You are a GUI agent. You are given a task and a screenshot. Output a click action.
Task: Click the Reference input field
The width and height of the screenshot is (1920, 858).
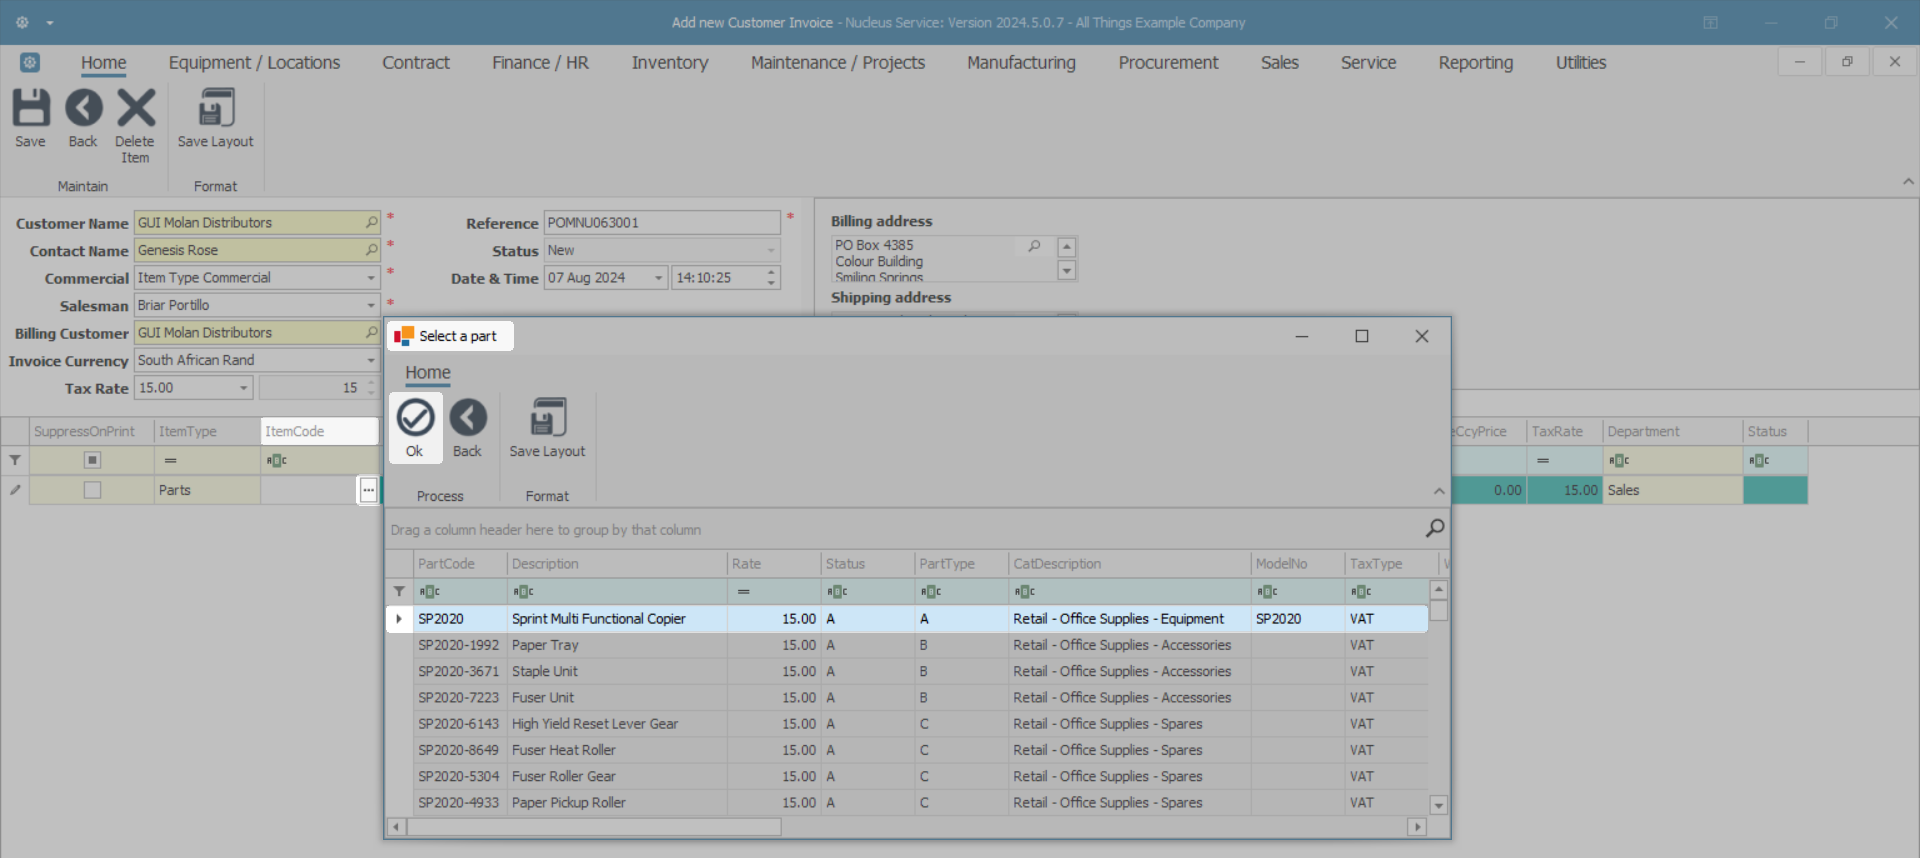tap(661, 222)
